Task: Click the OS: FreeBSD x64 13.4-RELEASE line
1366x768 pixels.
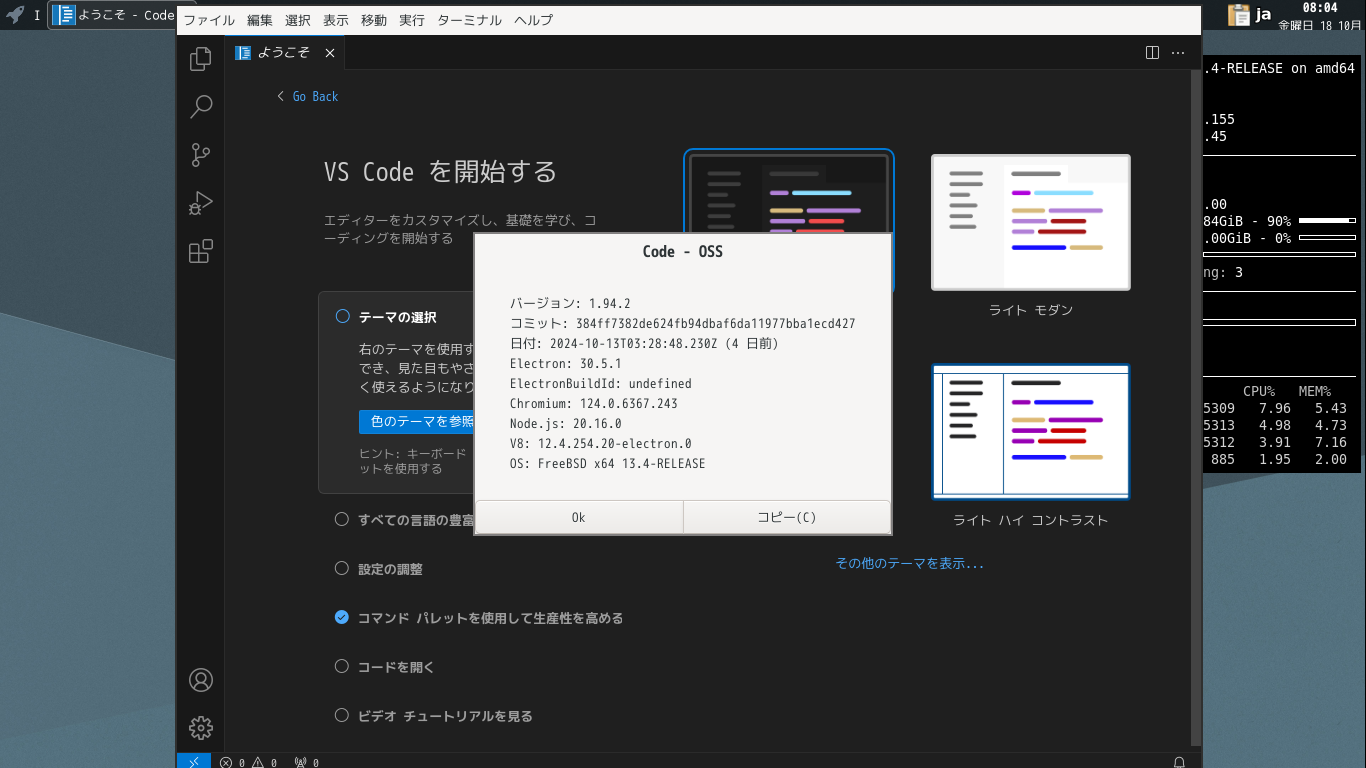Action: (x=607, y=463)
